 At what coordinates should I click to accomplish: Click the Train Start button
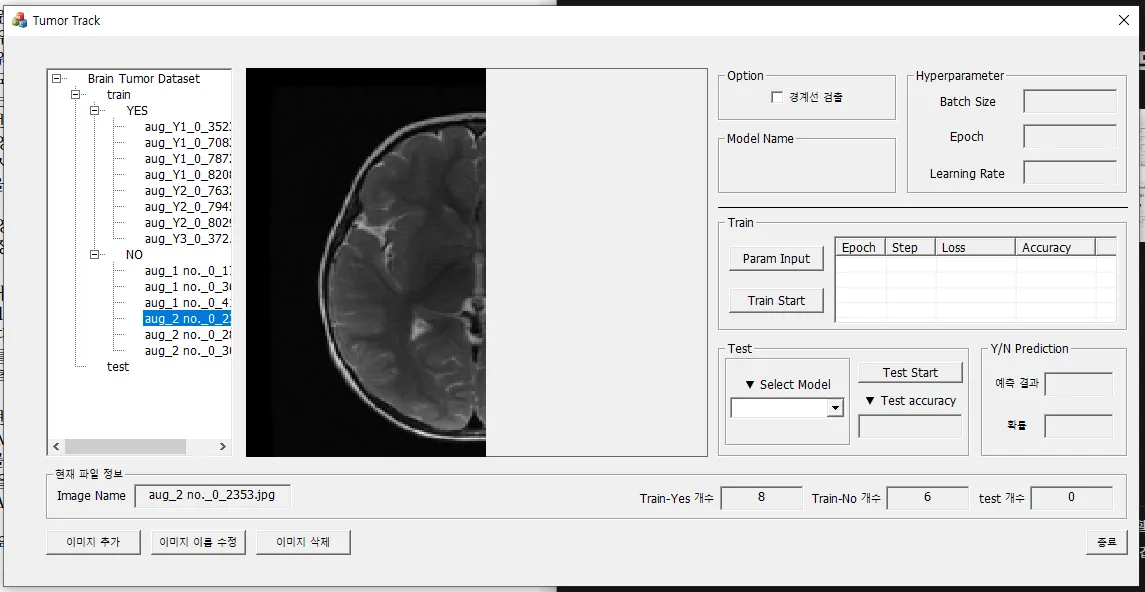pos(776,300)
